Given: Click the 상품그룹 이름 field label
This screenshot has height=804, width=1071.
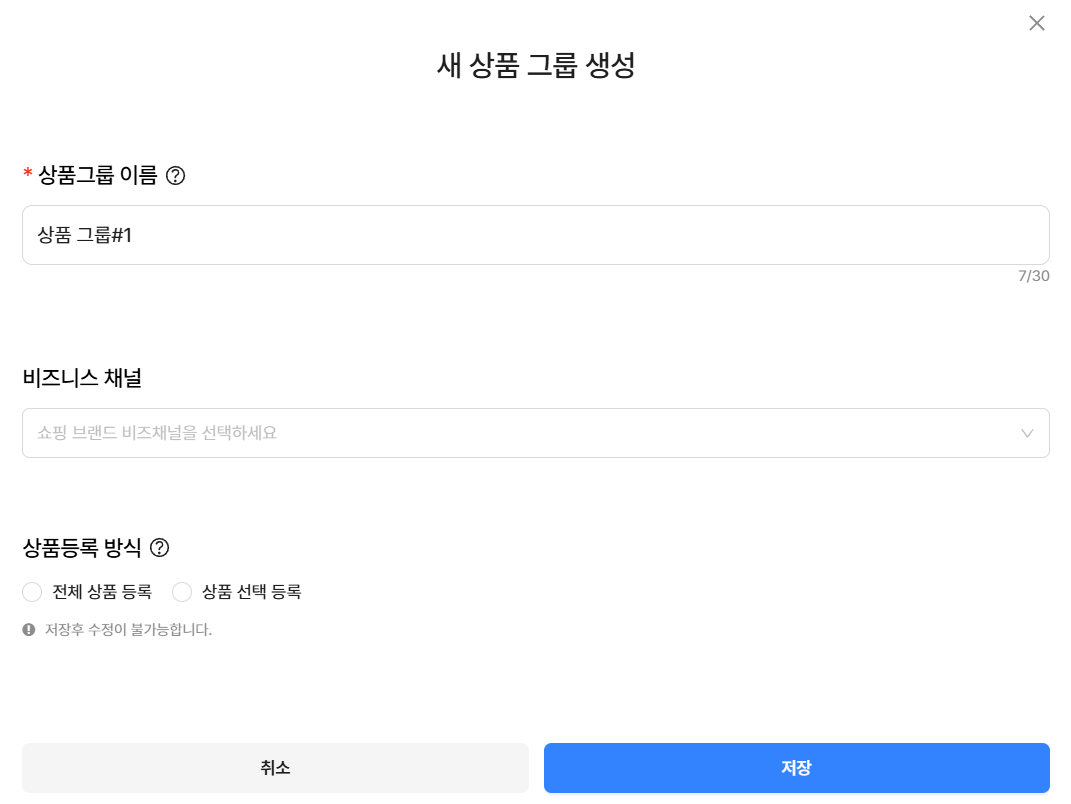Looking at the screenshot, I should coord(98,175).
